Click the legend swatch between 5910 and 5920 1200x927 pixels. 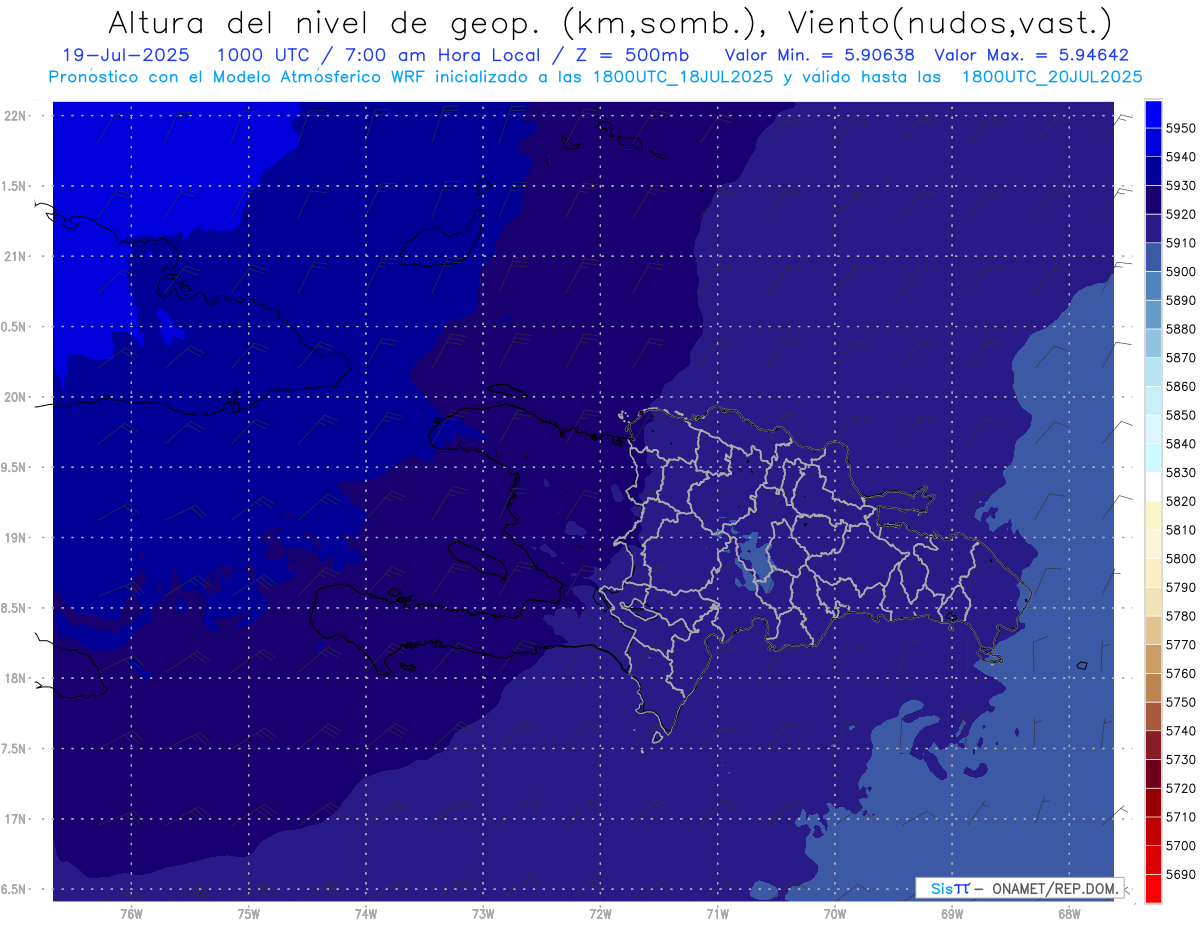tap(1153, 229)
